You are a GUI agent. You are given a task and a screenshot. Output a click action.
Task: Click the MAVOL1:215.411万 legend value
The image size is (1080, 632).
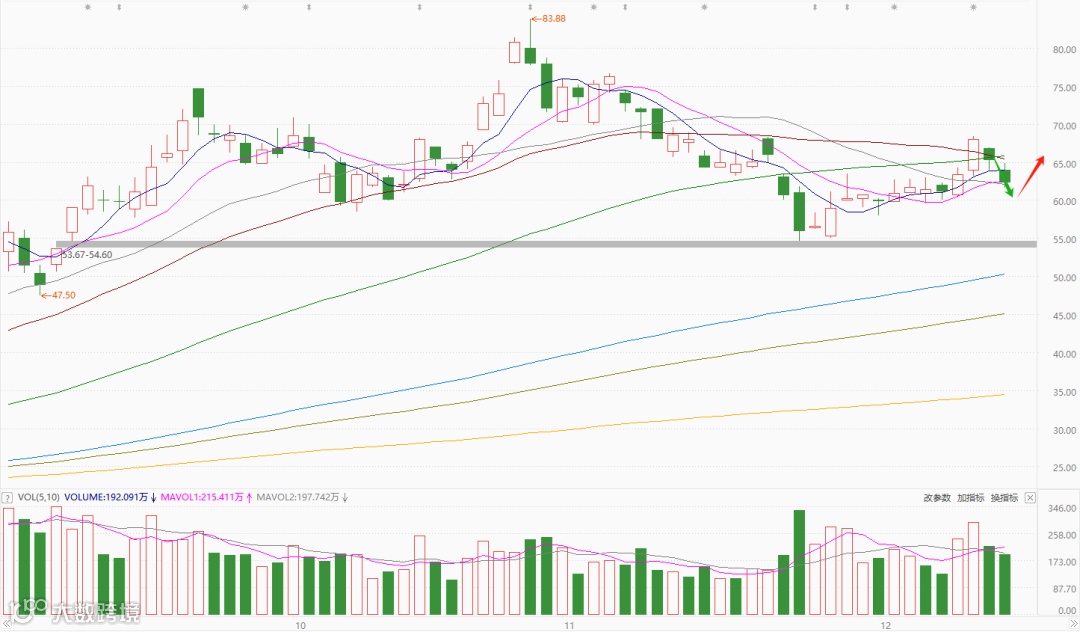202,497
